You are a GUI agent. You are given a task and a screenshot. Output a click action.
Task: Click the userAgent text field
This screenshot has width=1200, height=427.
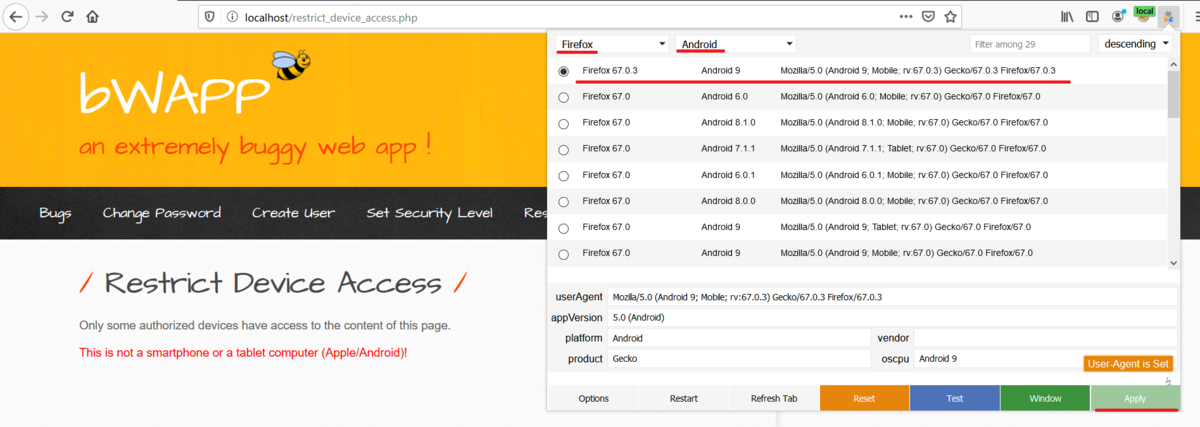pos(892,297)
